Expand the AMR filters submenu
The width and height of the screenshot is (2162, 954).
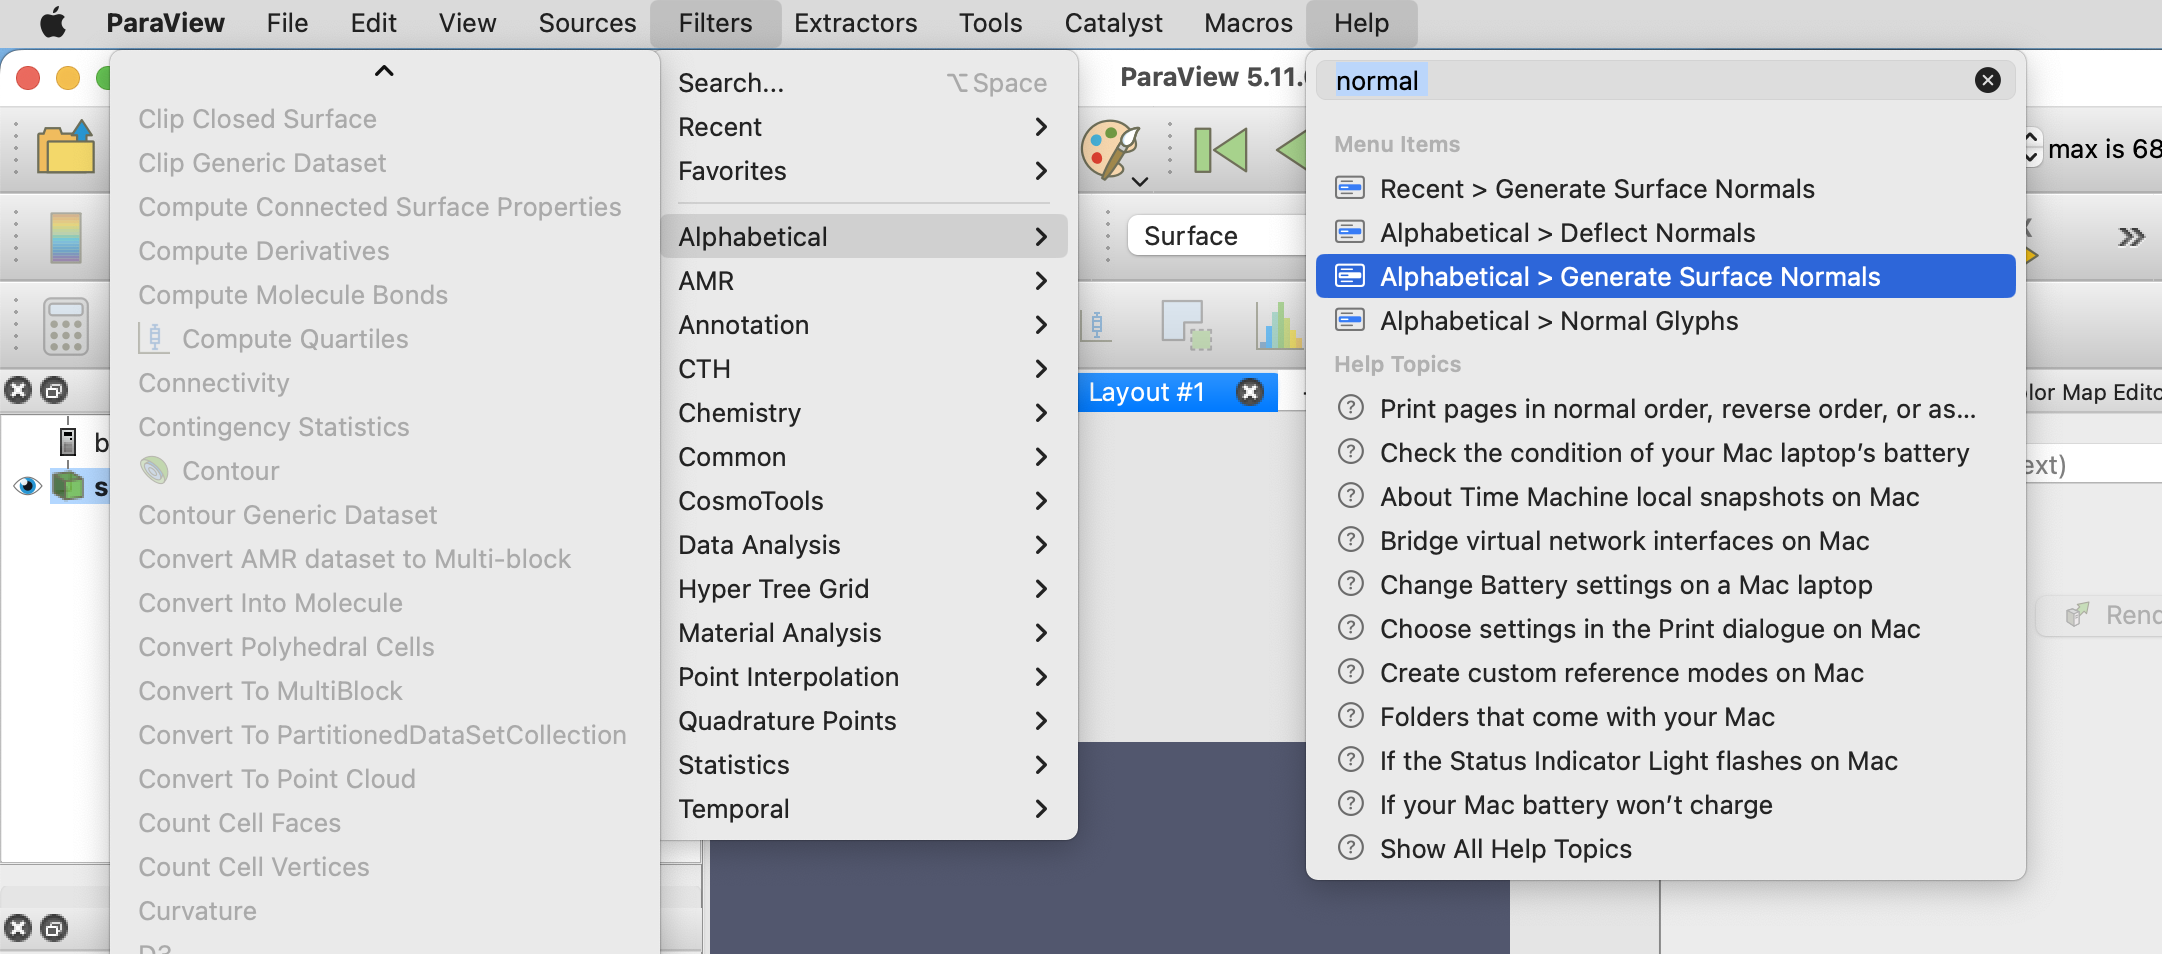coord(863,281)
